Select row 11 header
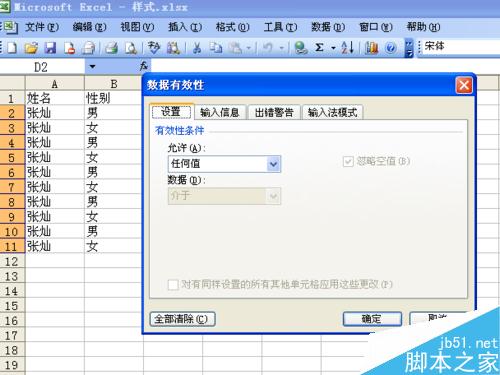The height and width of the screenshot is (375, 500). click(12, 246)
